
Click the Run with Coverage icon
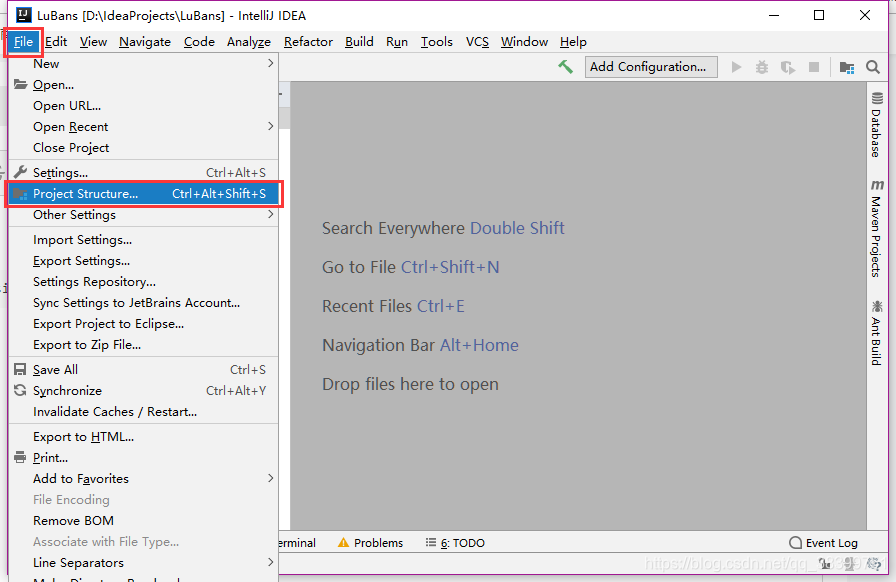tap(788, 67)
